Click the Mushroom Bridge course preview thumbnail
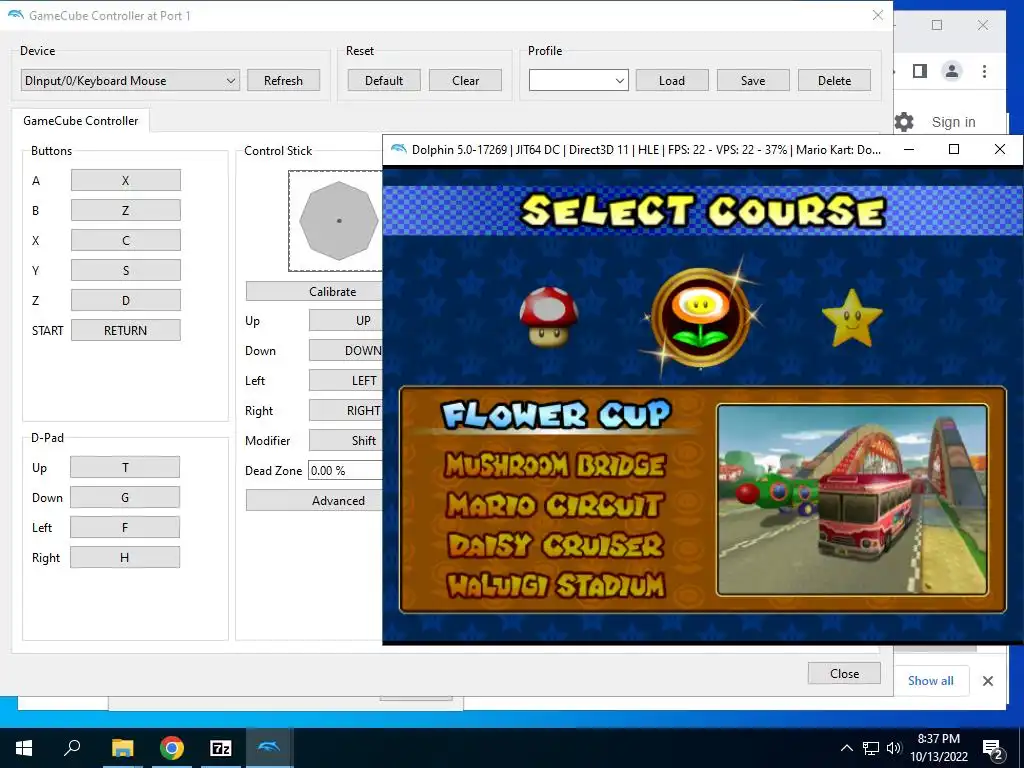 (x=852, y=500)
